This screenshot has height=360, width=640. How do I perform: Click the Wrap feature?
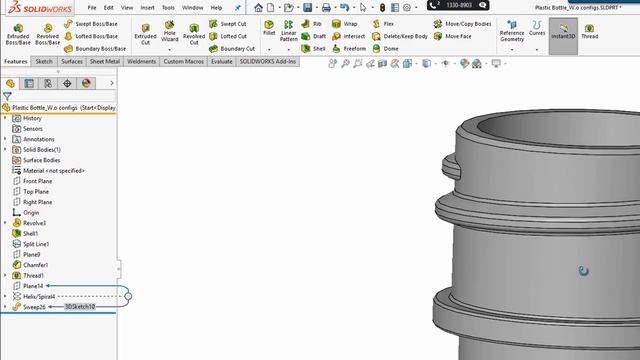point(344,24)
